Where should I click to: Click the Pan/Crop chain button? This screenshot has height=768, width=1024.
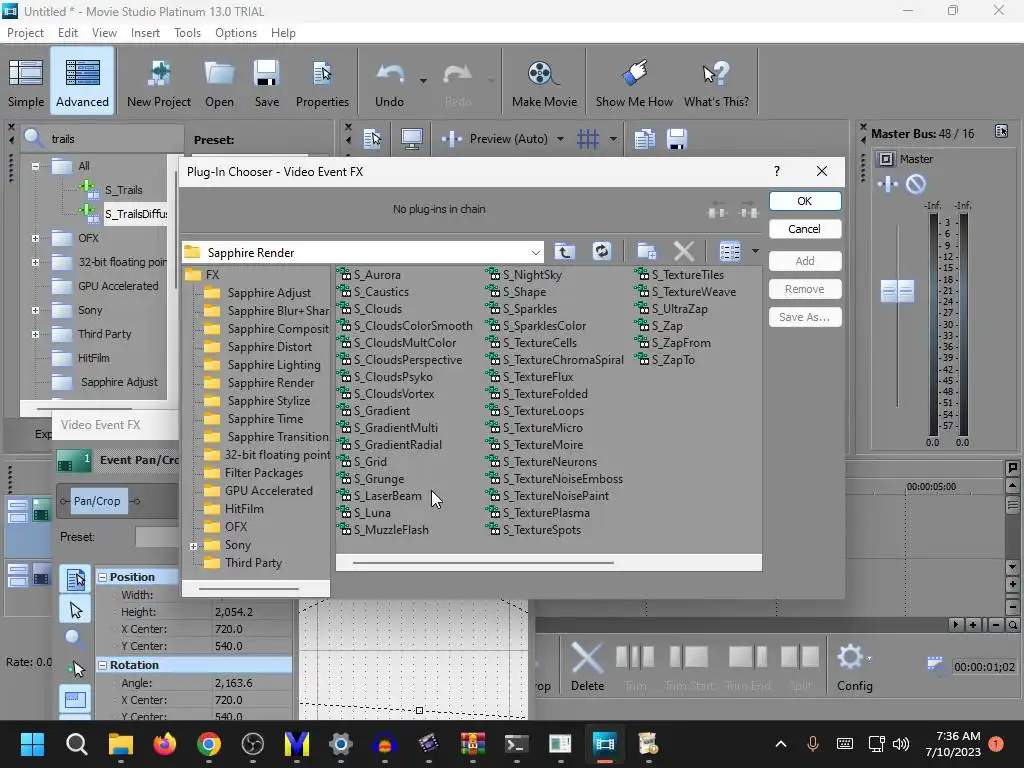(97, 501)
